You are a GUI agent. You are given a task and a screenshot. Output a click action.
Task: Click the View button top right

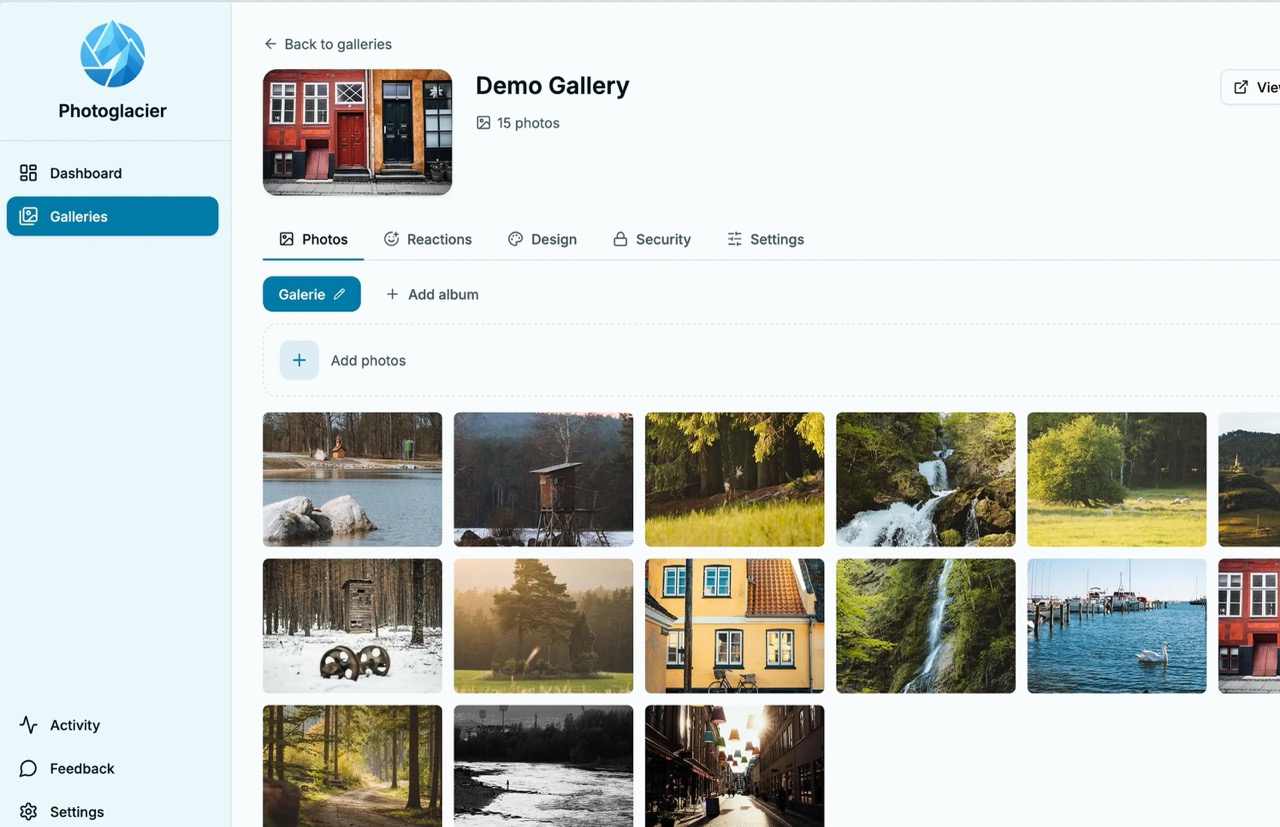point(1258,87)
